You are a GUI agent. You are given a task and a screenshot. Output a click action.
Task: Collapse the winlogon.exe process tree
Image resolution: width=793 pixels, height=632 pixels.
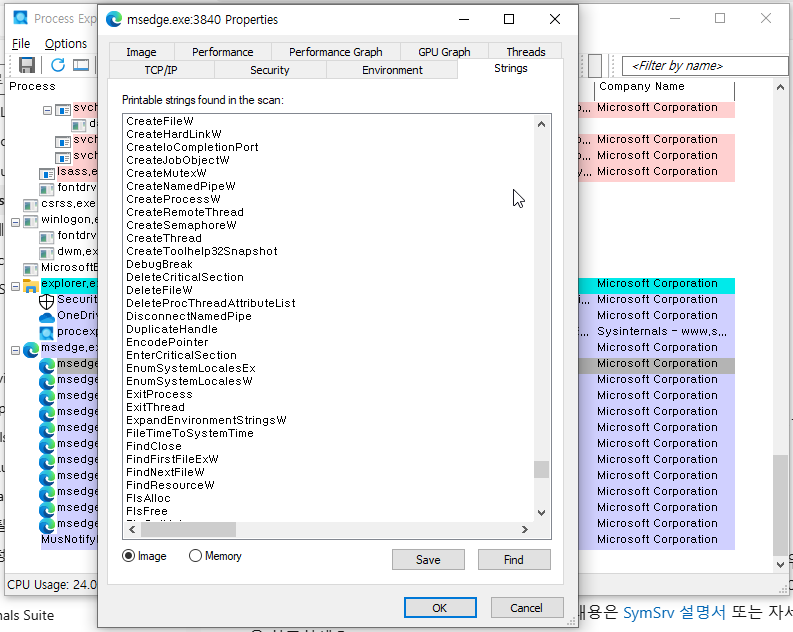16,222
